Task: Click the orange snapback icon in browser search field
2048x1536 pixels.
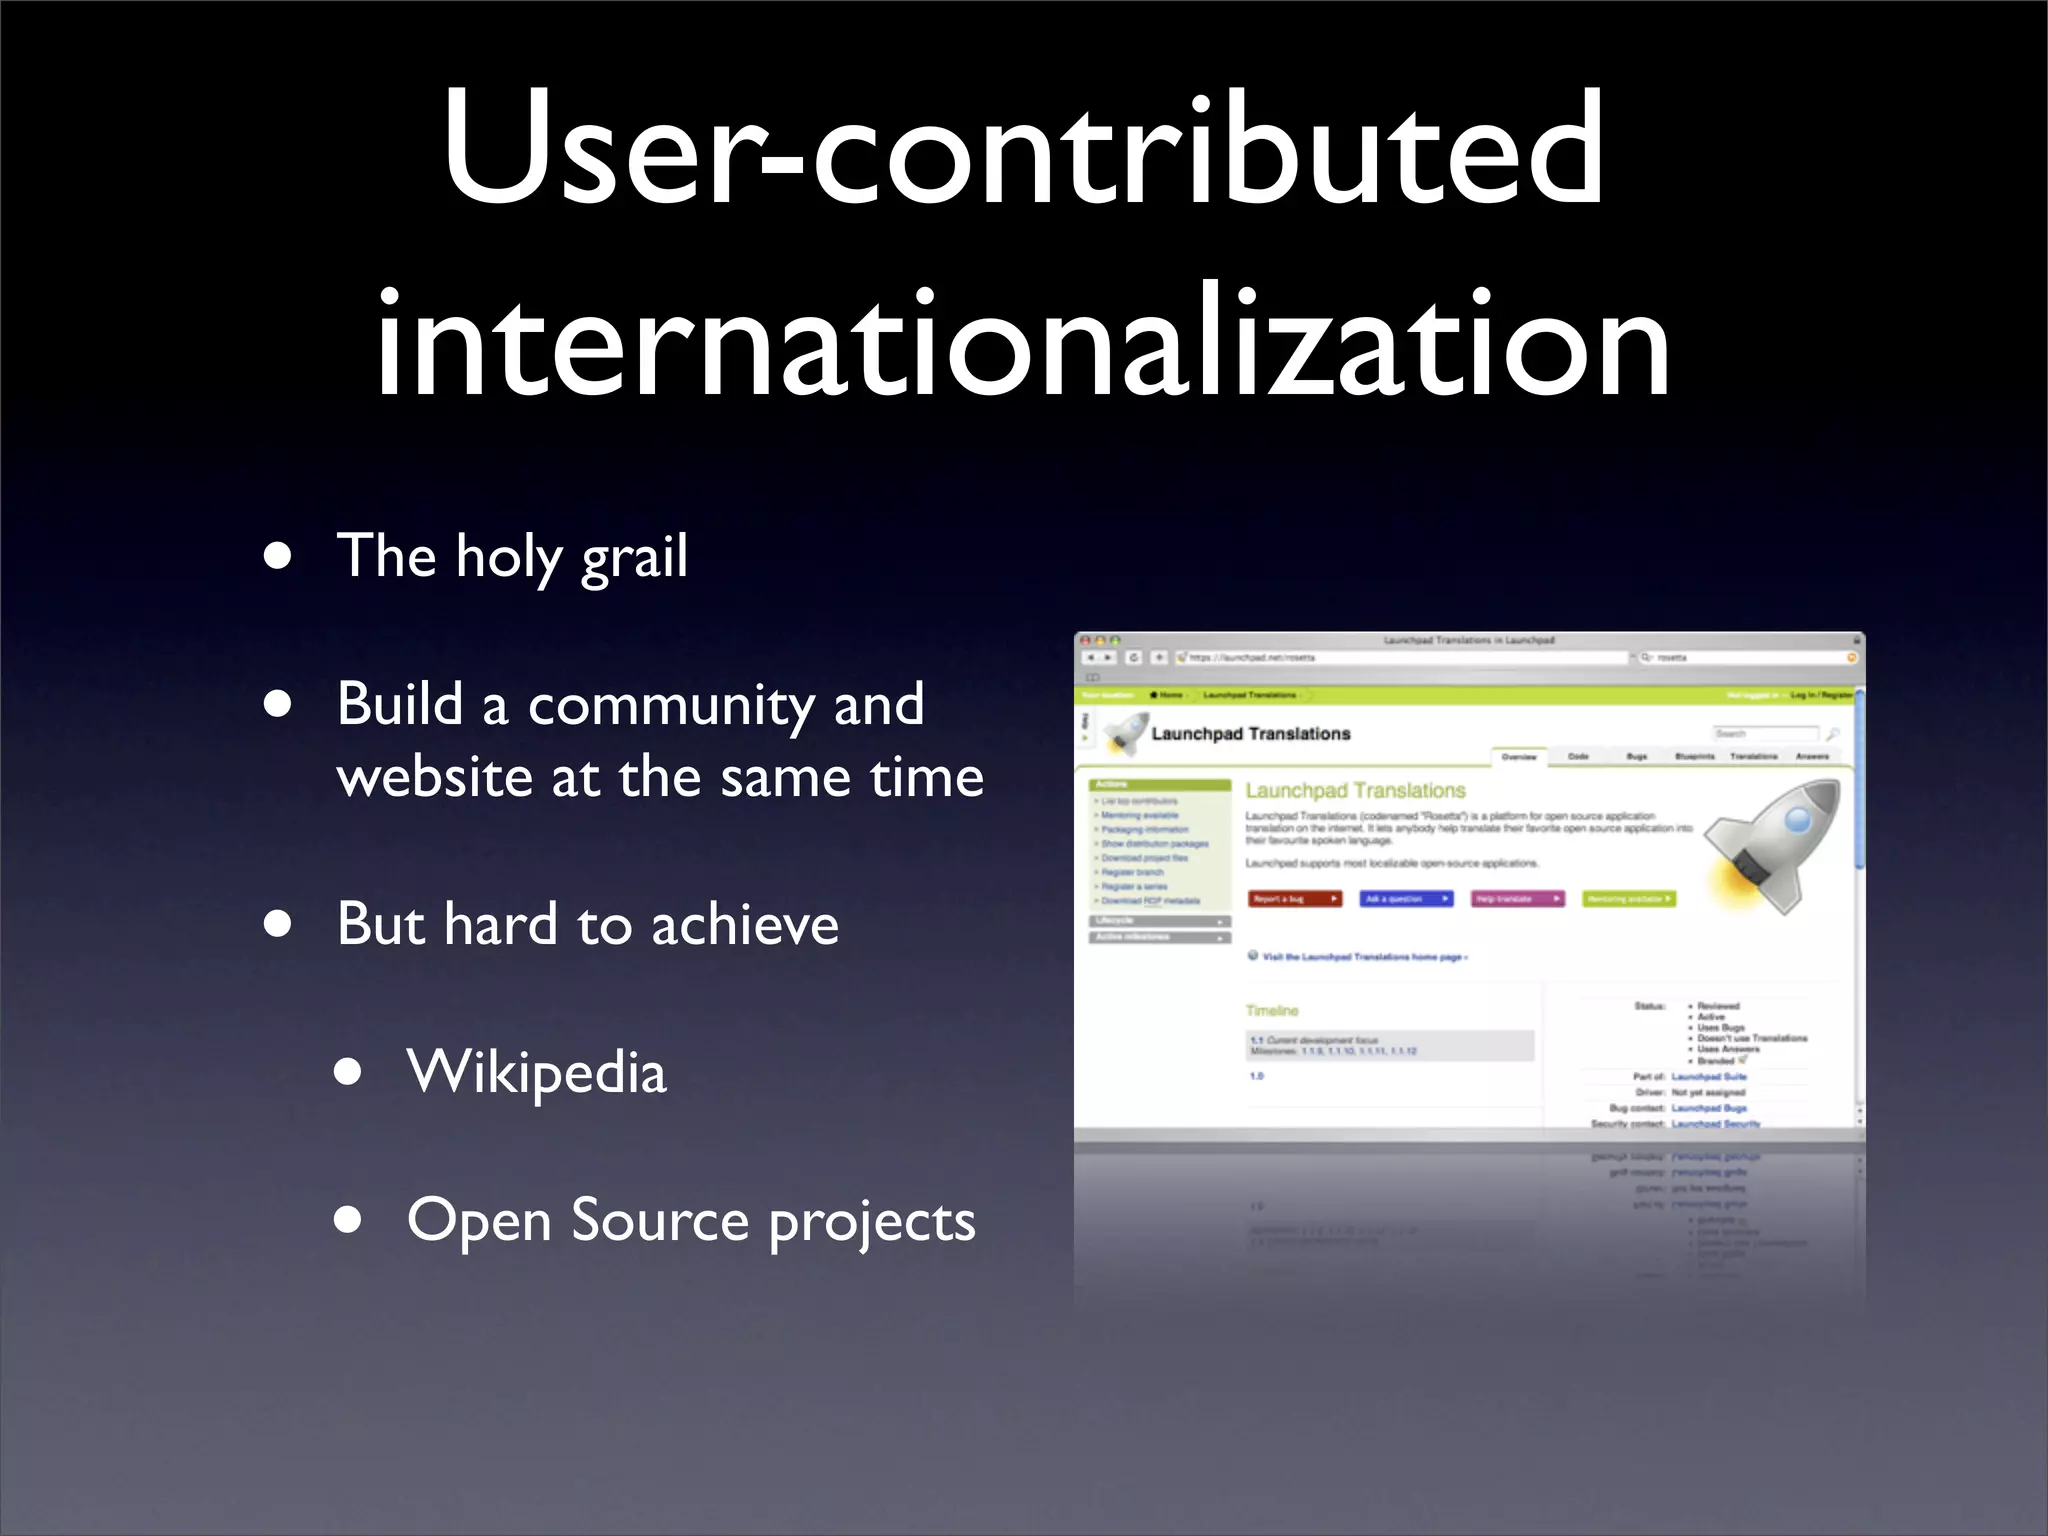Action: click(1850, 657)
